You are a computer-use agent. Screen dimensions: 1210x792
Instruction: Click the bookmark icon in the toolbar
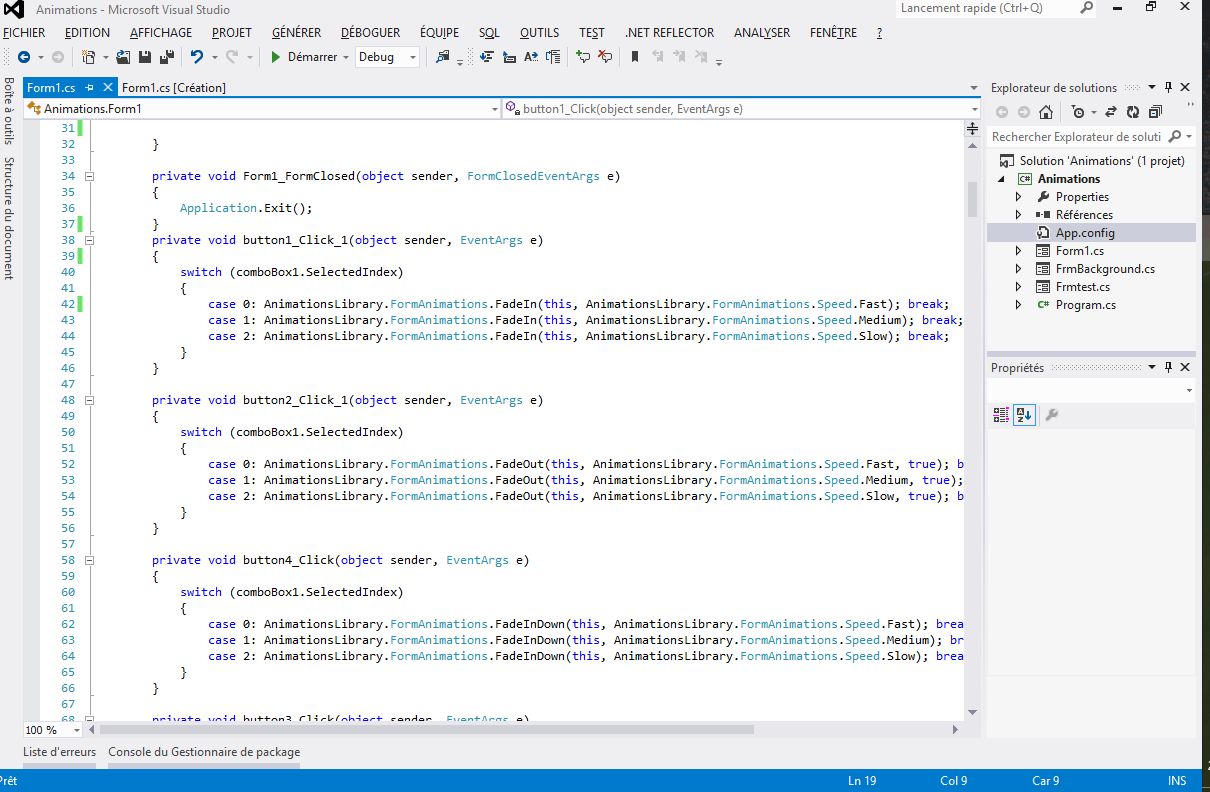point(634,57)
